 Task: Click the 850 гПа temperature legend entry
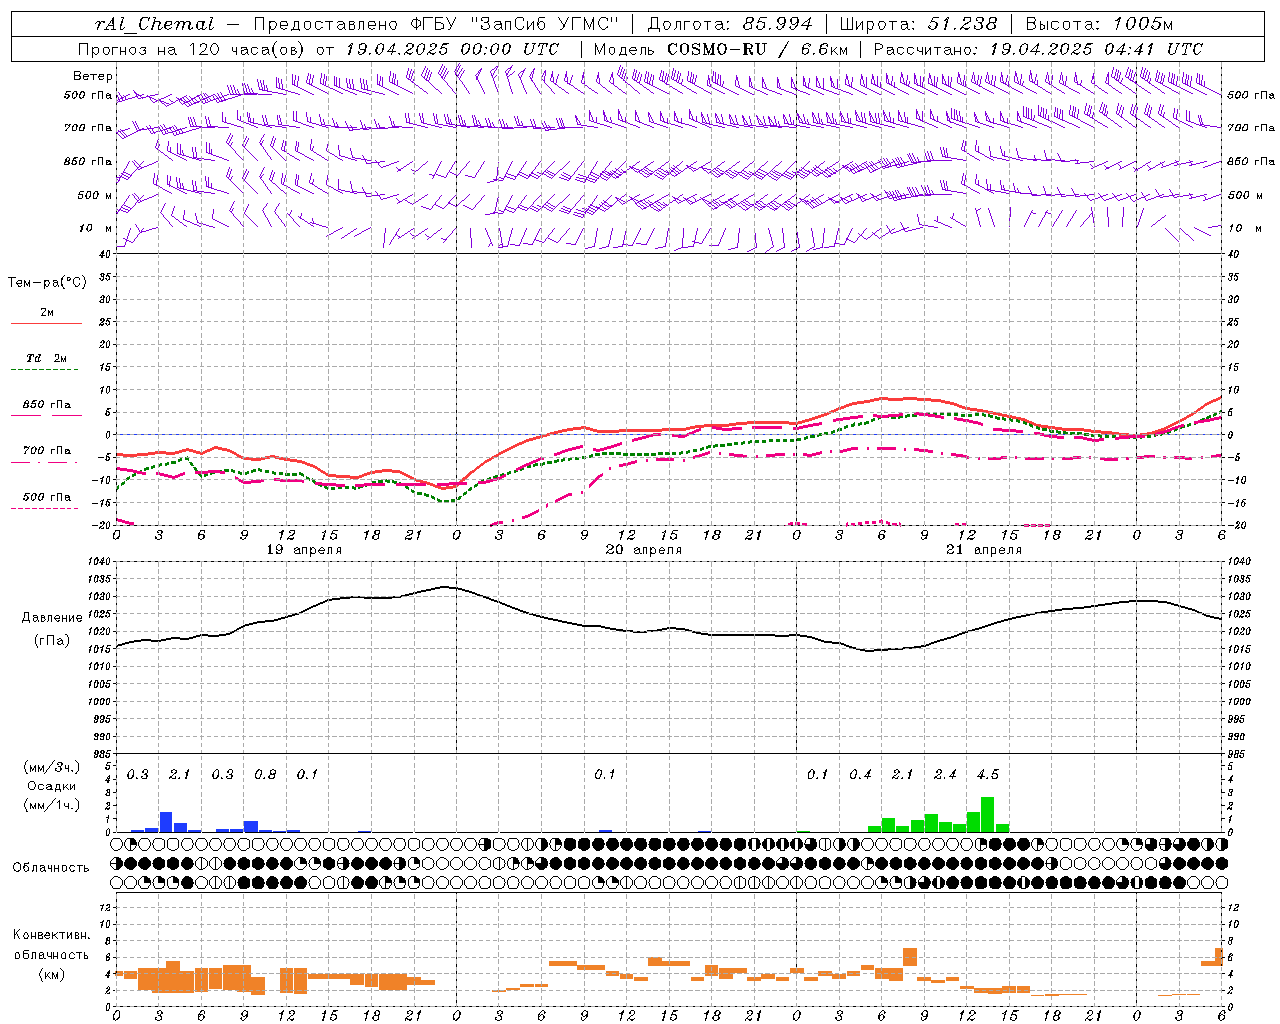pyautogui.click(x=46, y=405)
